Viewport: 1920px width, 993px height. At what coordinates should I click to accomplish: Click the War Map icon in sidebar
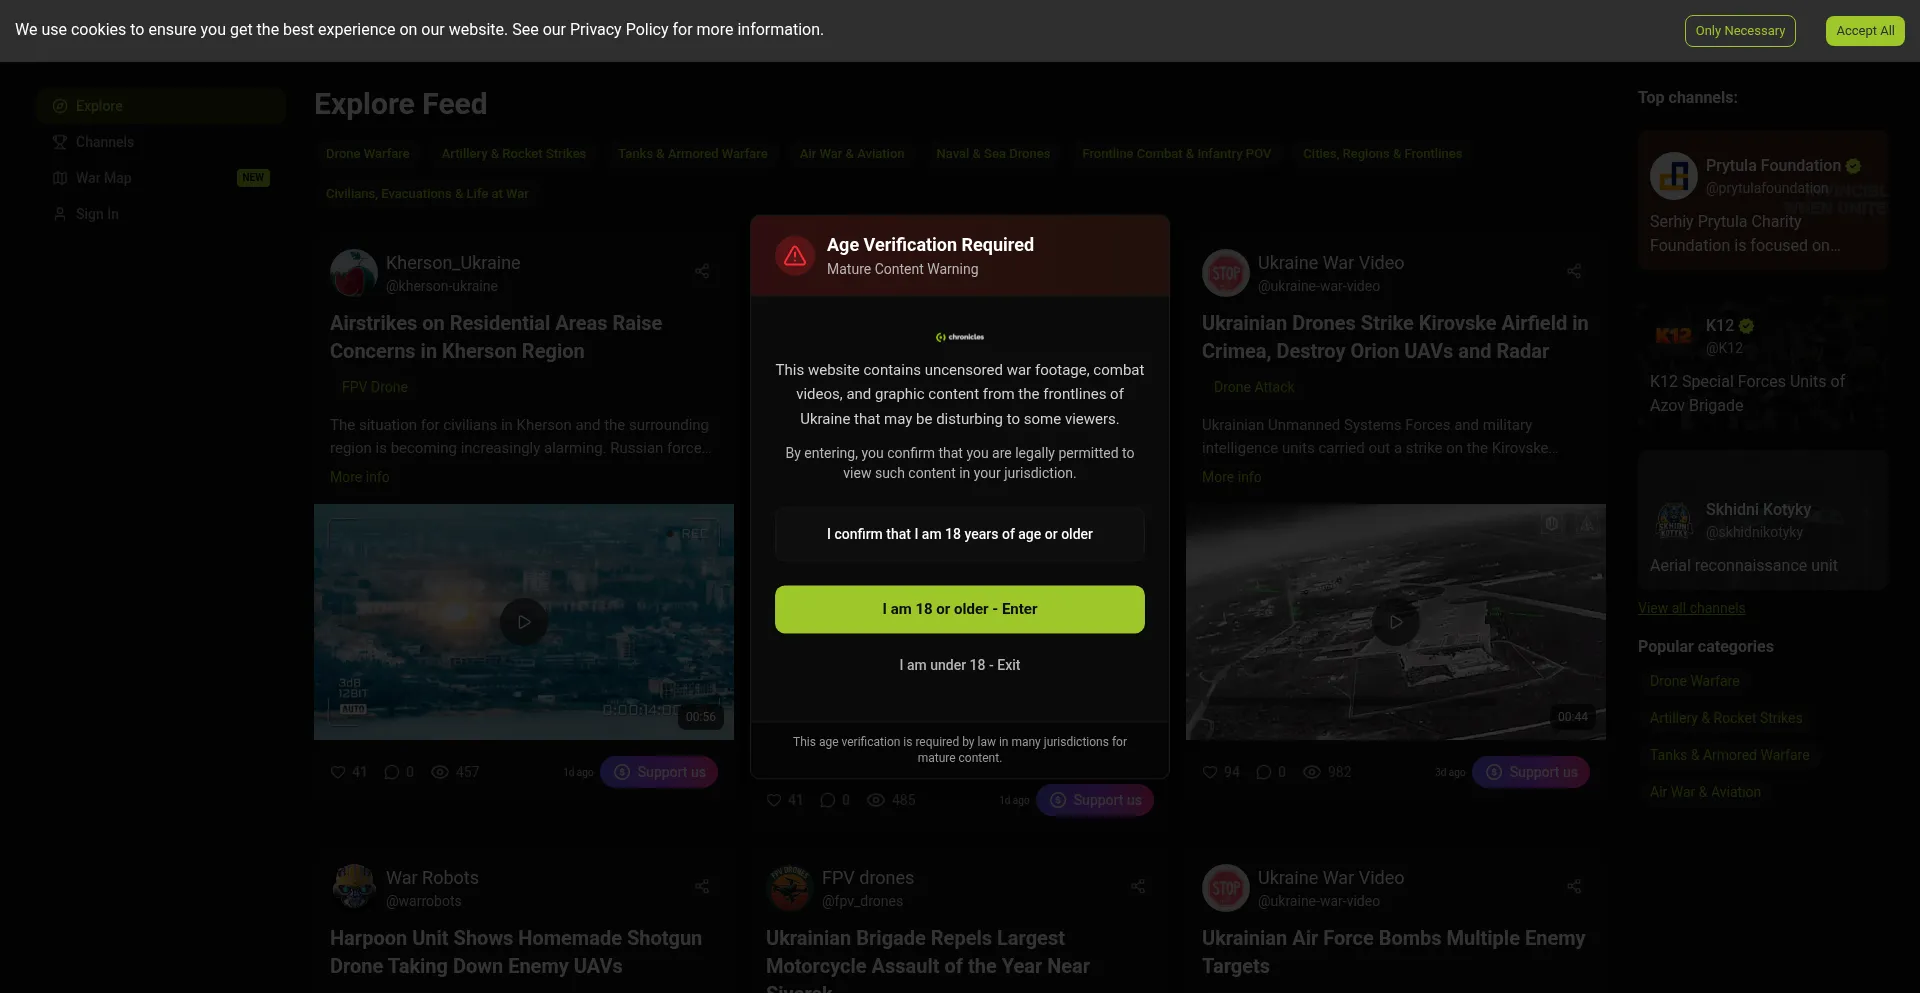[60, 178]
